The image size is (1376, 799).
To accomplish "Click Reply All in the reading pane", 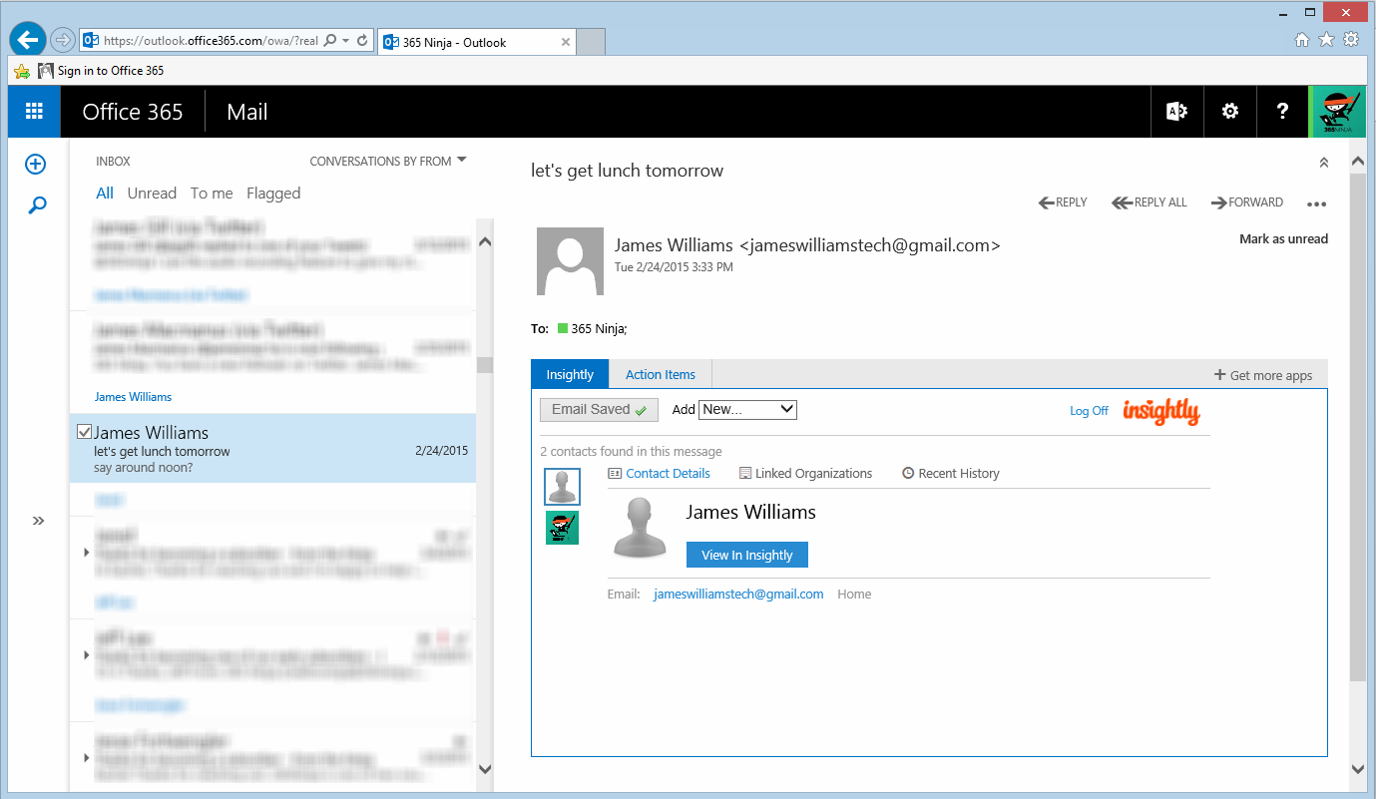I will (1150, 202).
